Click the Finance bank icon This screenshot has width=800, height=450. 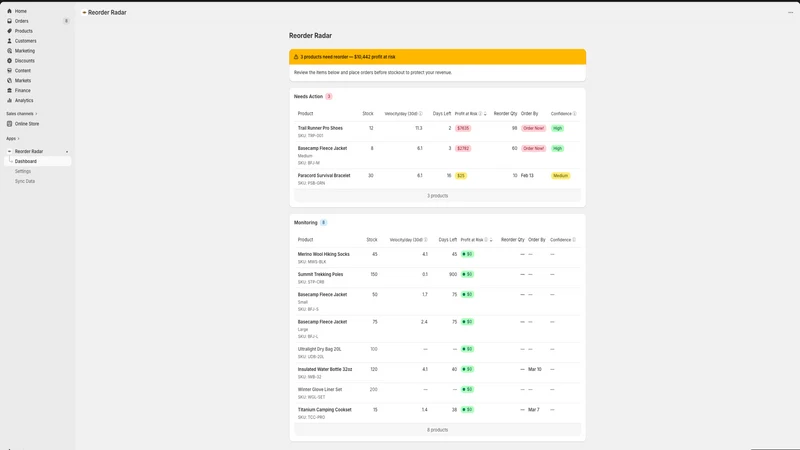point(9,90)
